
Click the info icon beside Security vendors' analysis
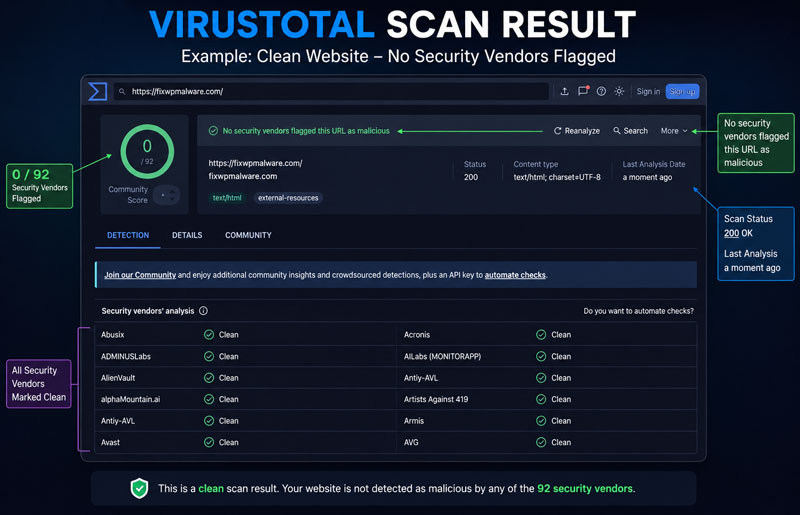click(203, 311)
